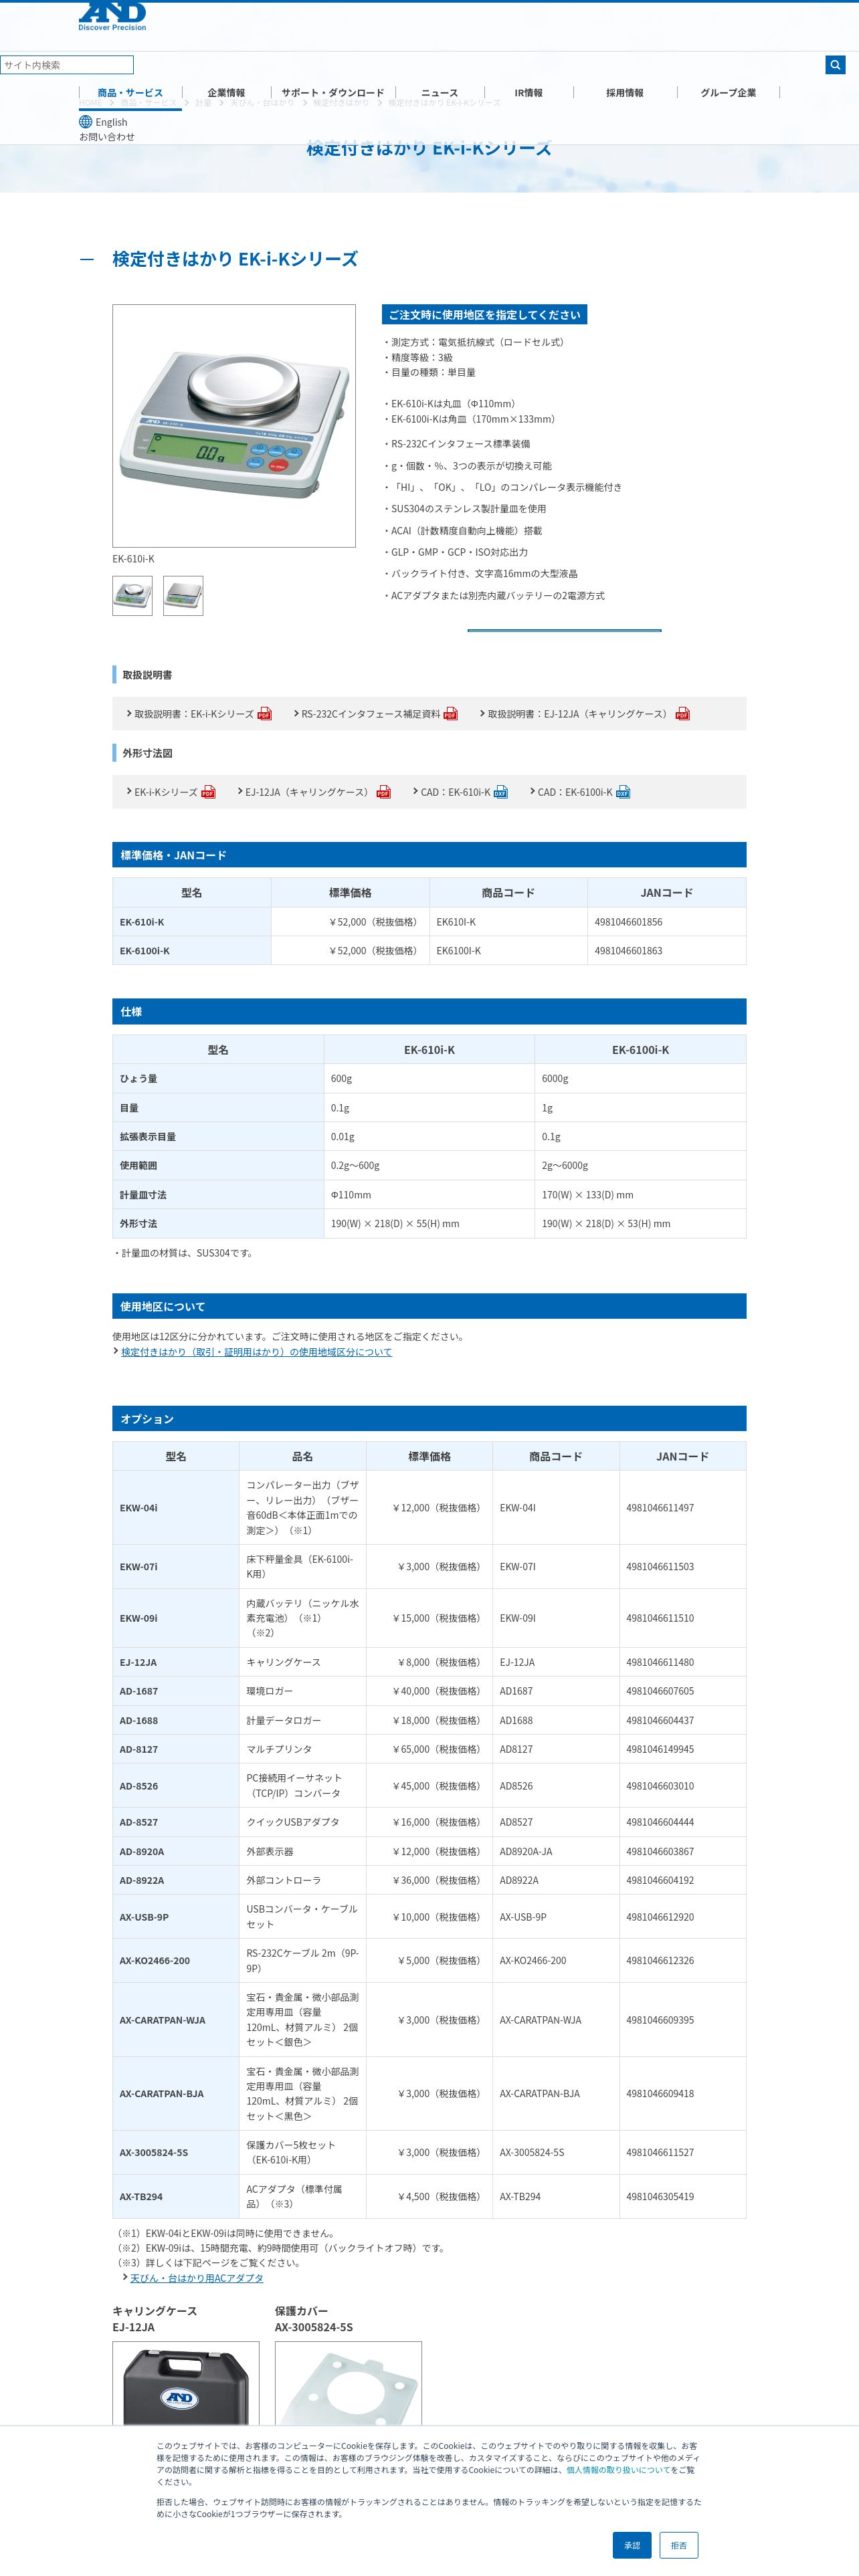Select the AX-USB-9P model name cell
Viewport: 859px width, 2576px height.
(176, 1917)
